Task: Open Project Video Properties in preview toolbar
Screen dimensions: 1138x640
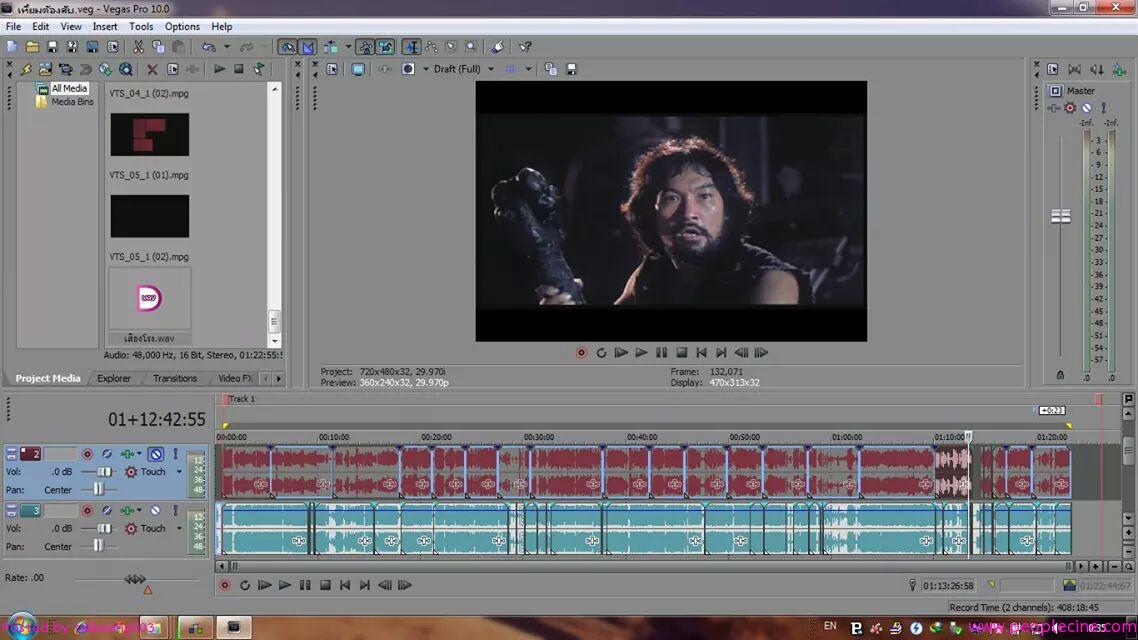Action: [332, 69]
